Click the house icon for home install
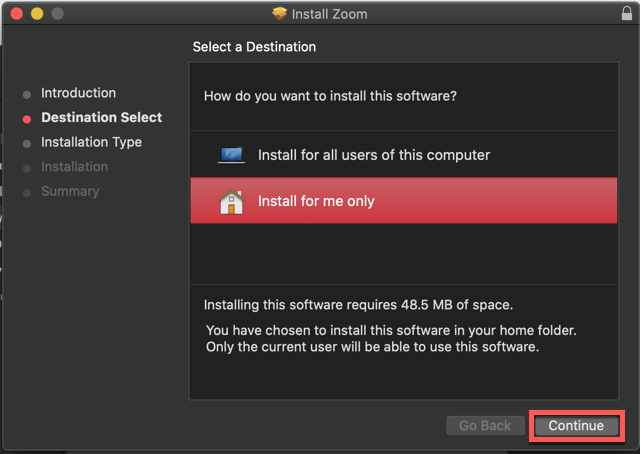640x454 pixels. pos(231,201)
